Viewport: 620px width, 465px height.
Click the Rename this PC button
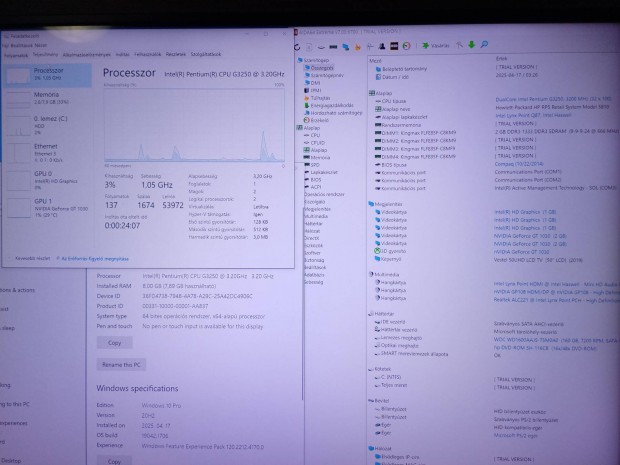tap(121, 365)
